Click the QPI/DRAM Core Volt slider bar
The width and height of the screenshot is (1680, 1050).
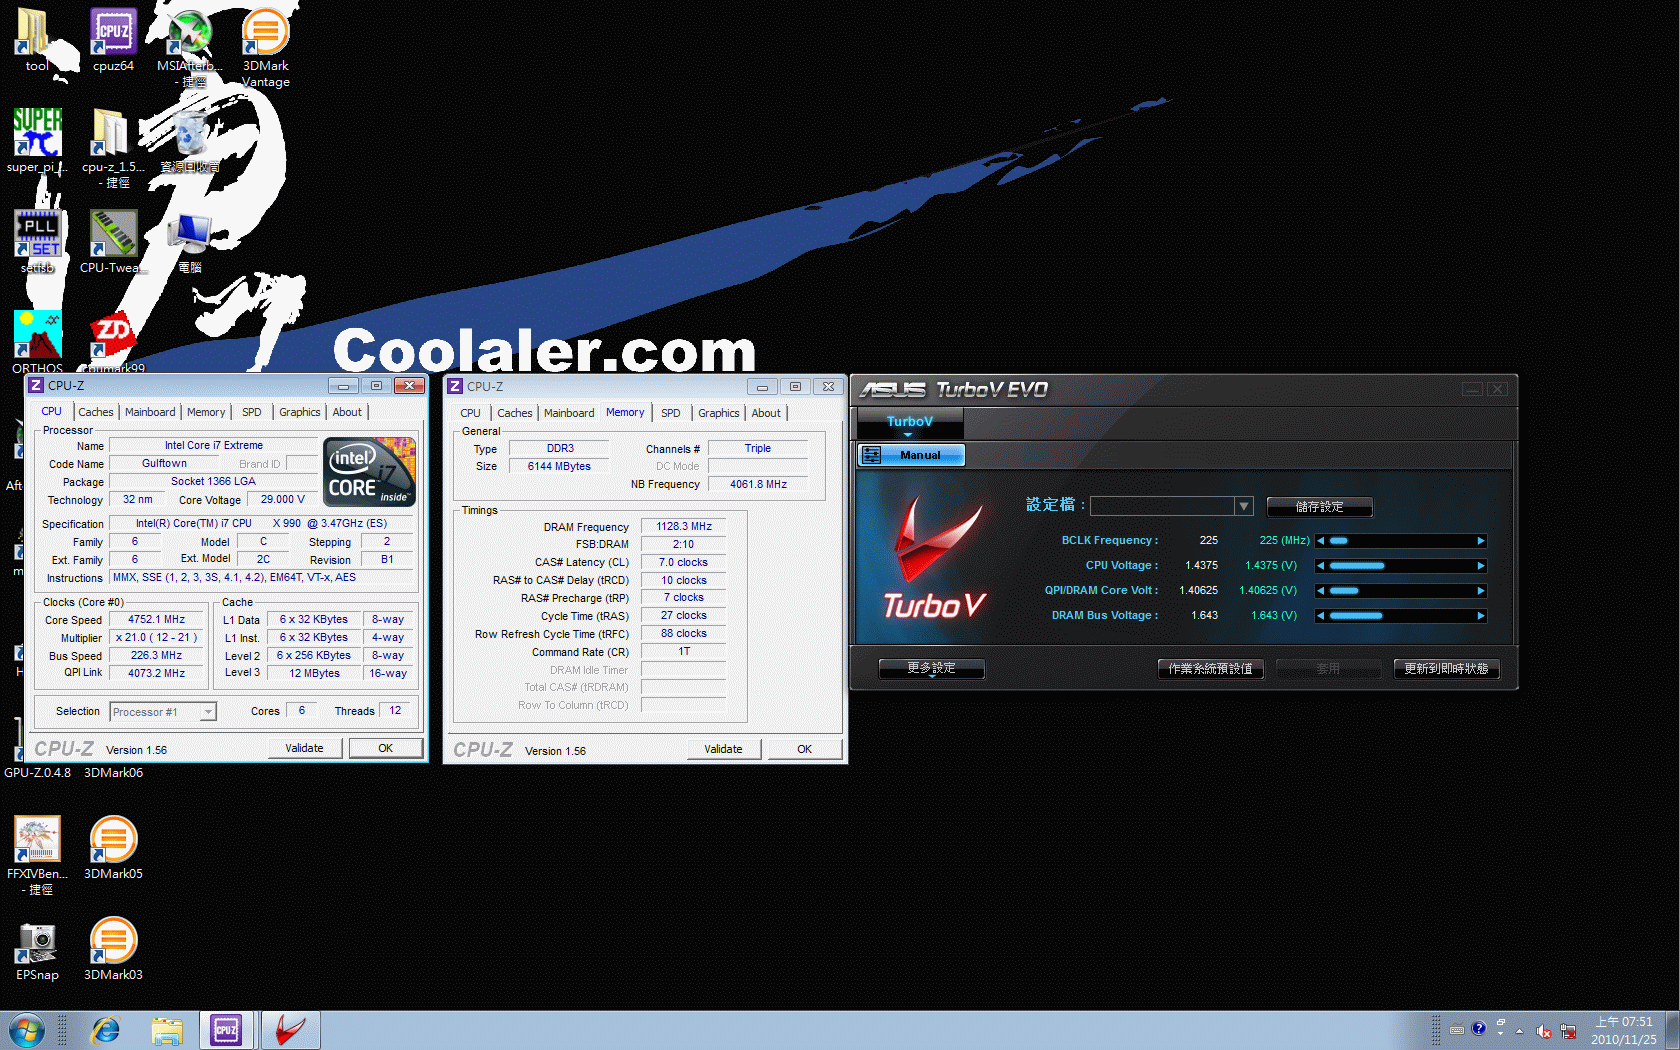click(1401, 591)
